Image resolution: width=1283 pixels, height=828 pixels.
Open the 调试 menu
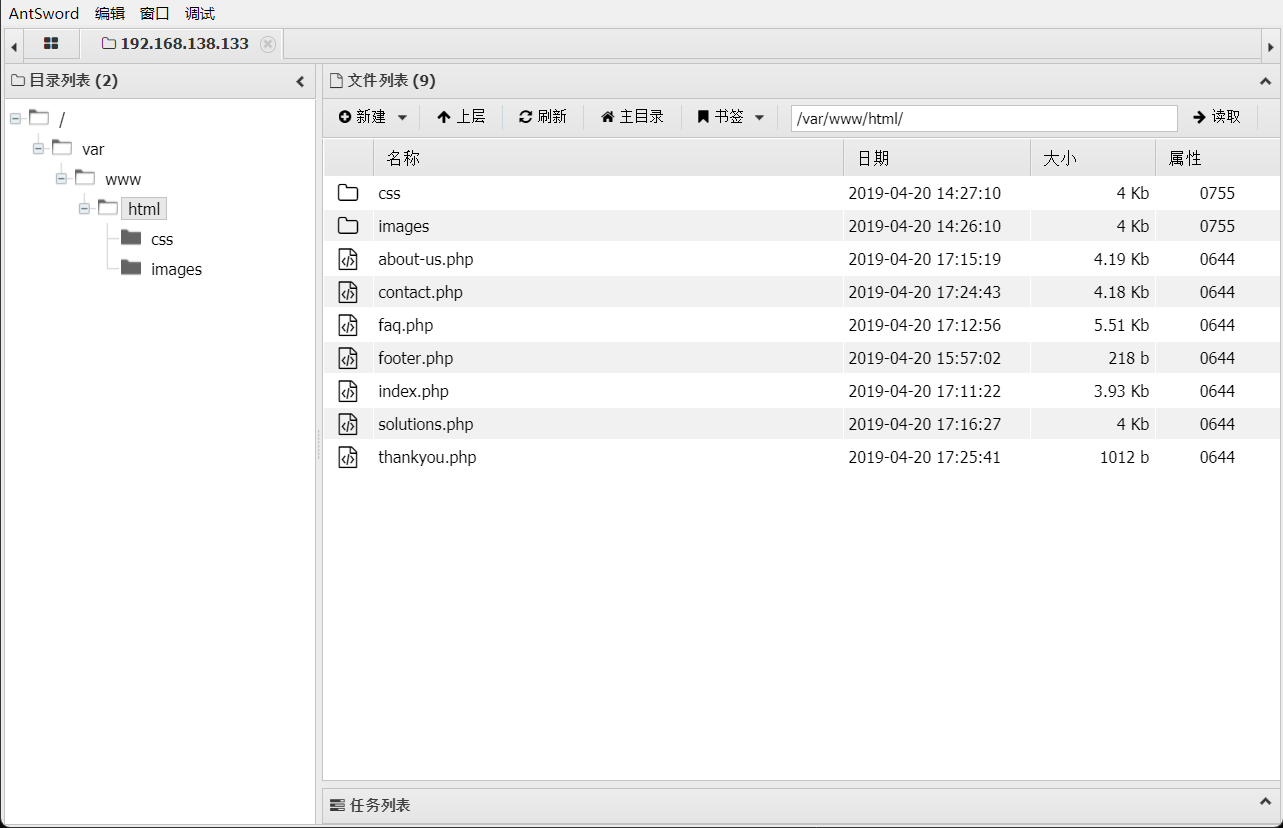click(x=200, y=13)
